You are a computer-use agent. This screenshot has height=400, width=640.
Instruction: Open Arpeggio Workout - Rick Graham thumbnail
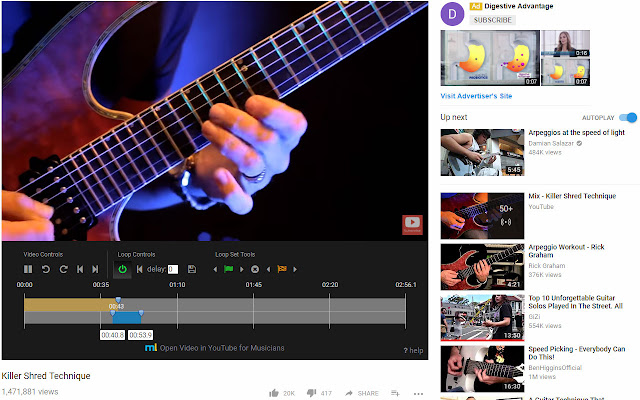tap(482, 267)
